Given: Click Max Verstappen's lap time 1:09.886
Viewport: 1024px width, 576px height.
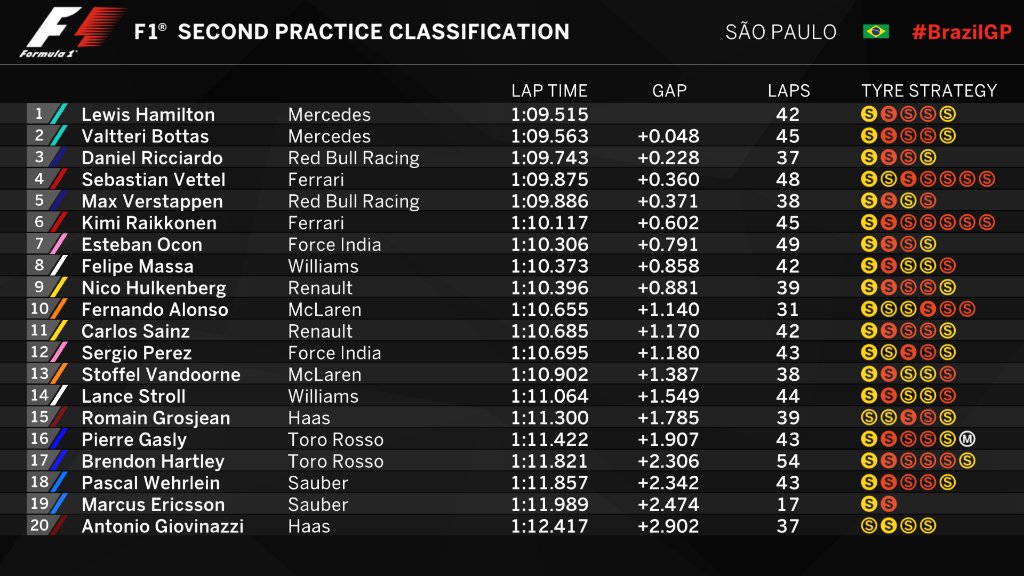Looking at the screenshot, I should pos(549,201).
